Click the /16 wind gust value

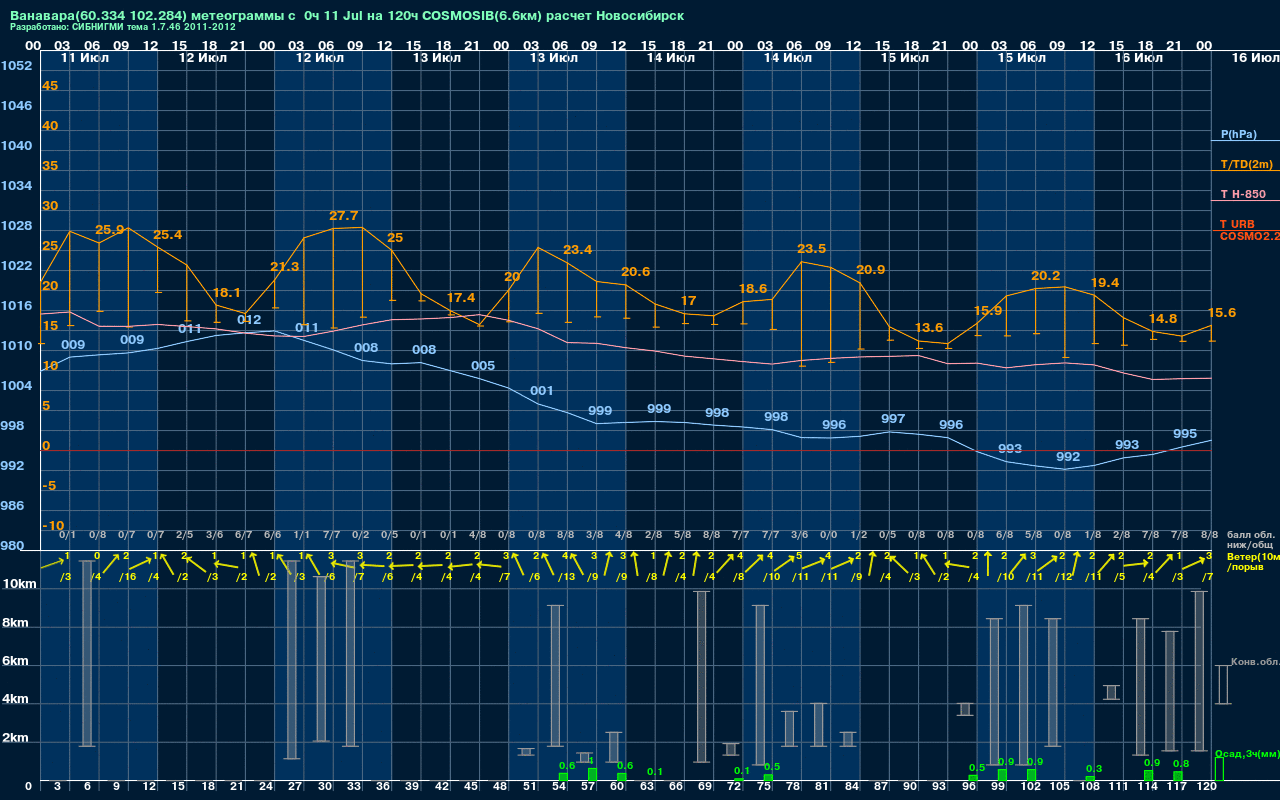(128, 577)
